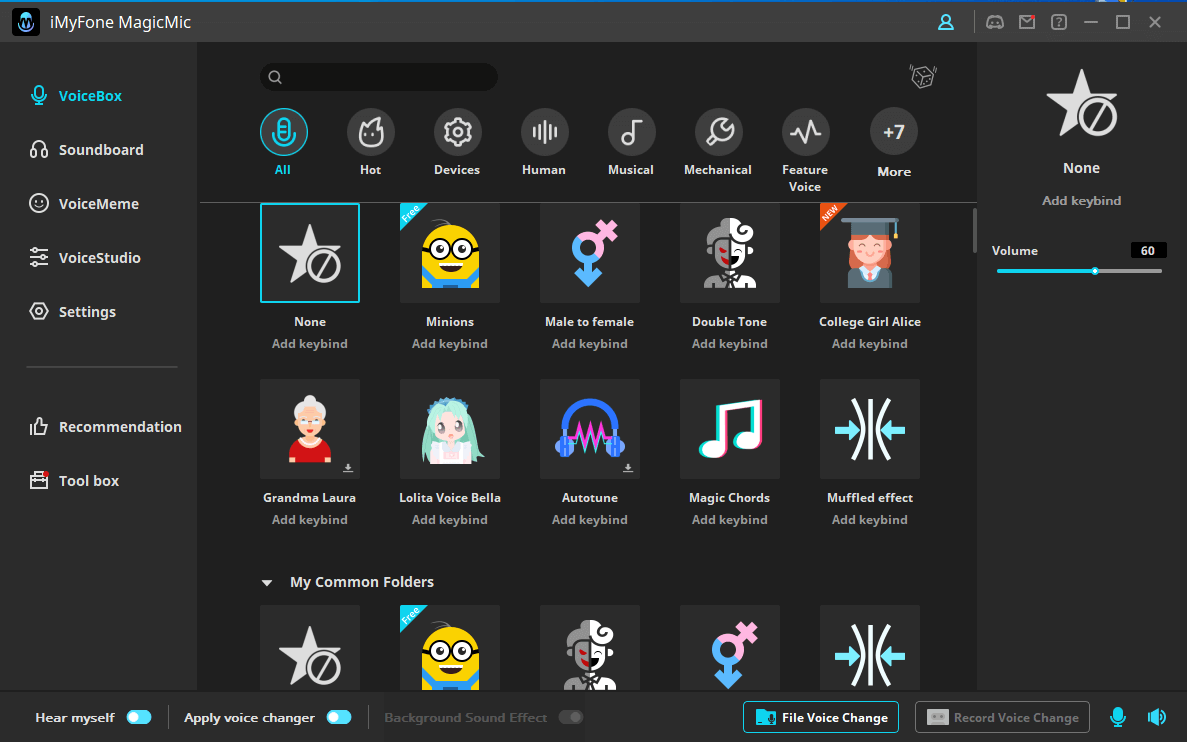Add keybind in right None panel
The image size is (1187, 742).
tap(1082, 201)
